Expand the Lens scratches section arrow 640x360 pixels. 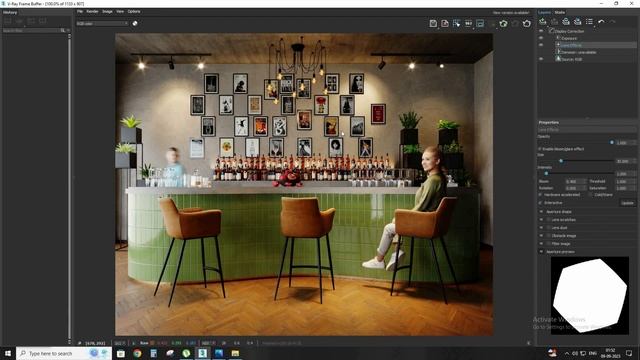[x=541, y=220]
